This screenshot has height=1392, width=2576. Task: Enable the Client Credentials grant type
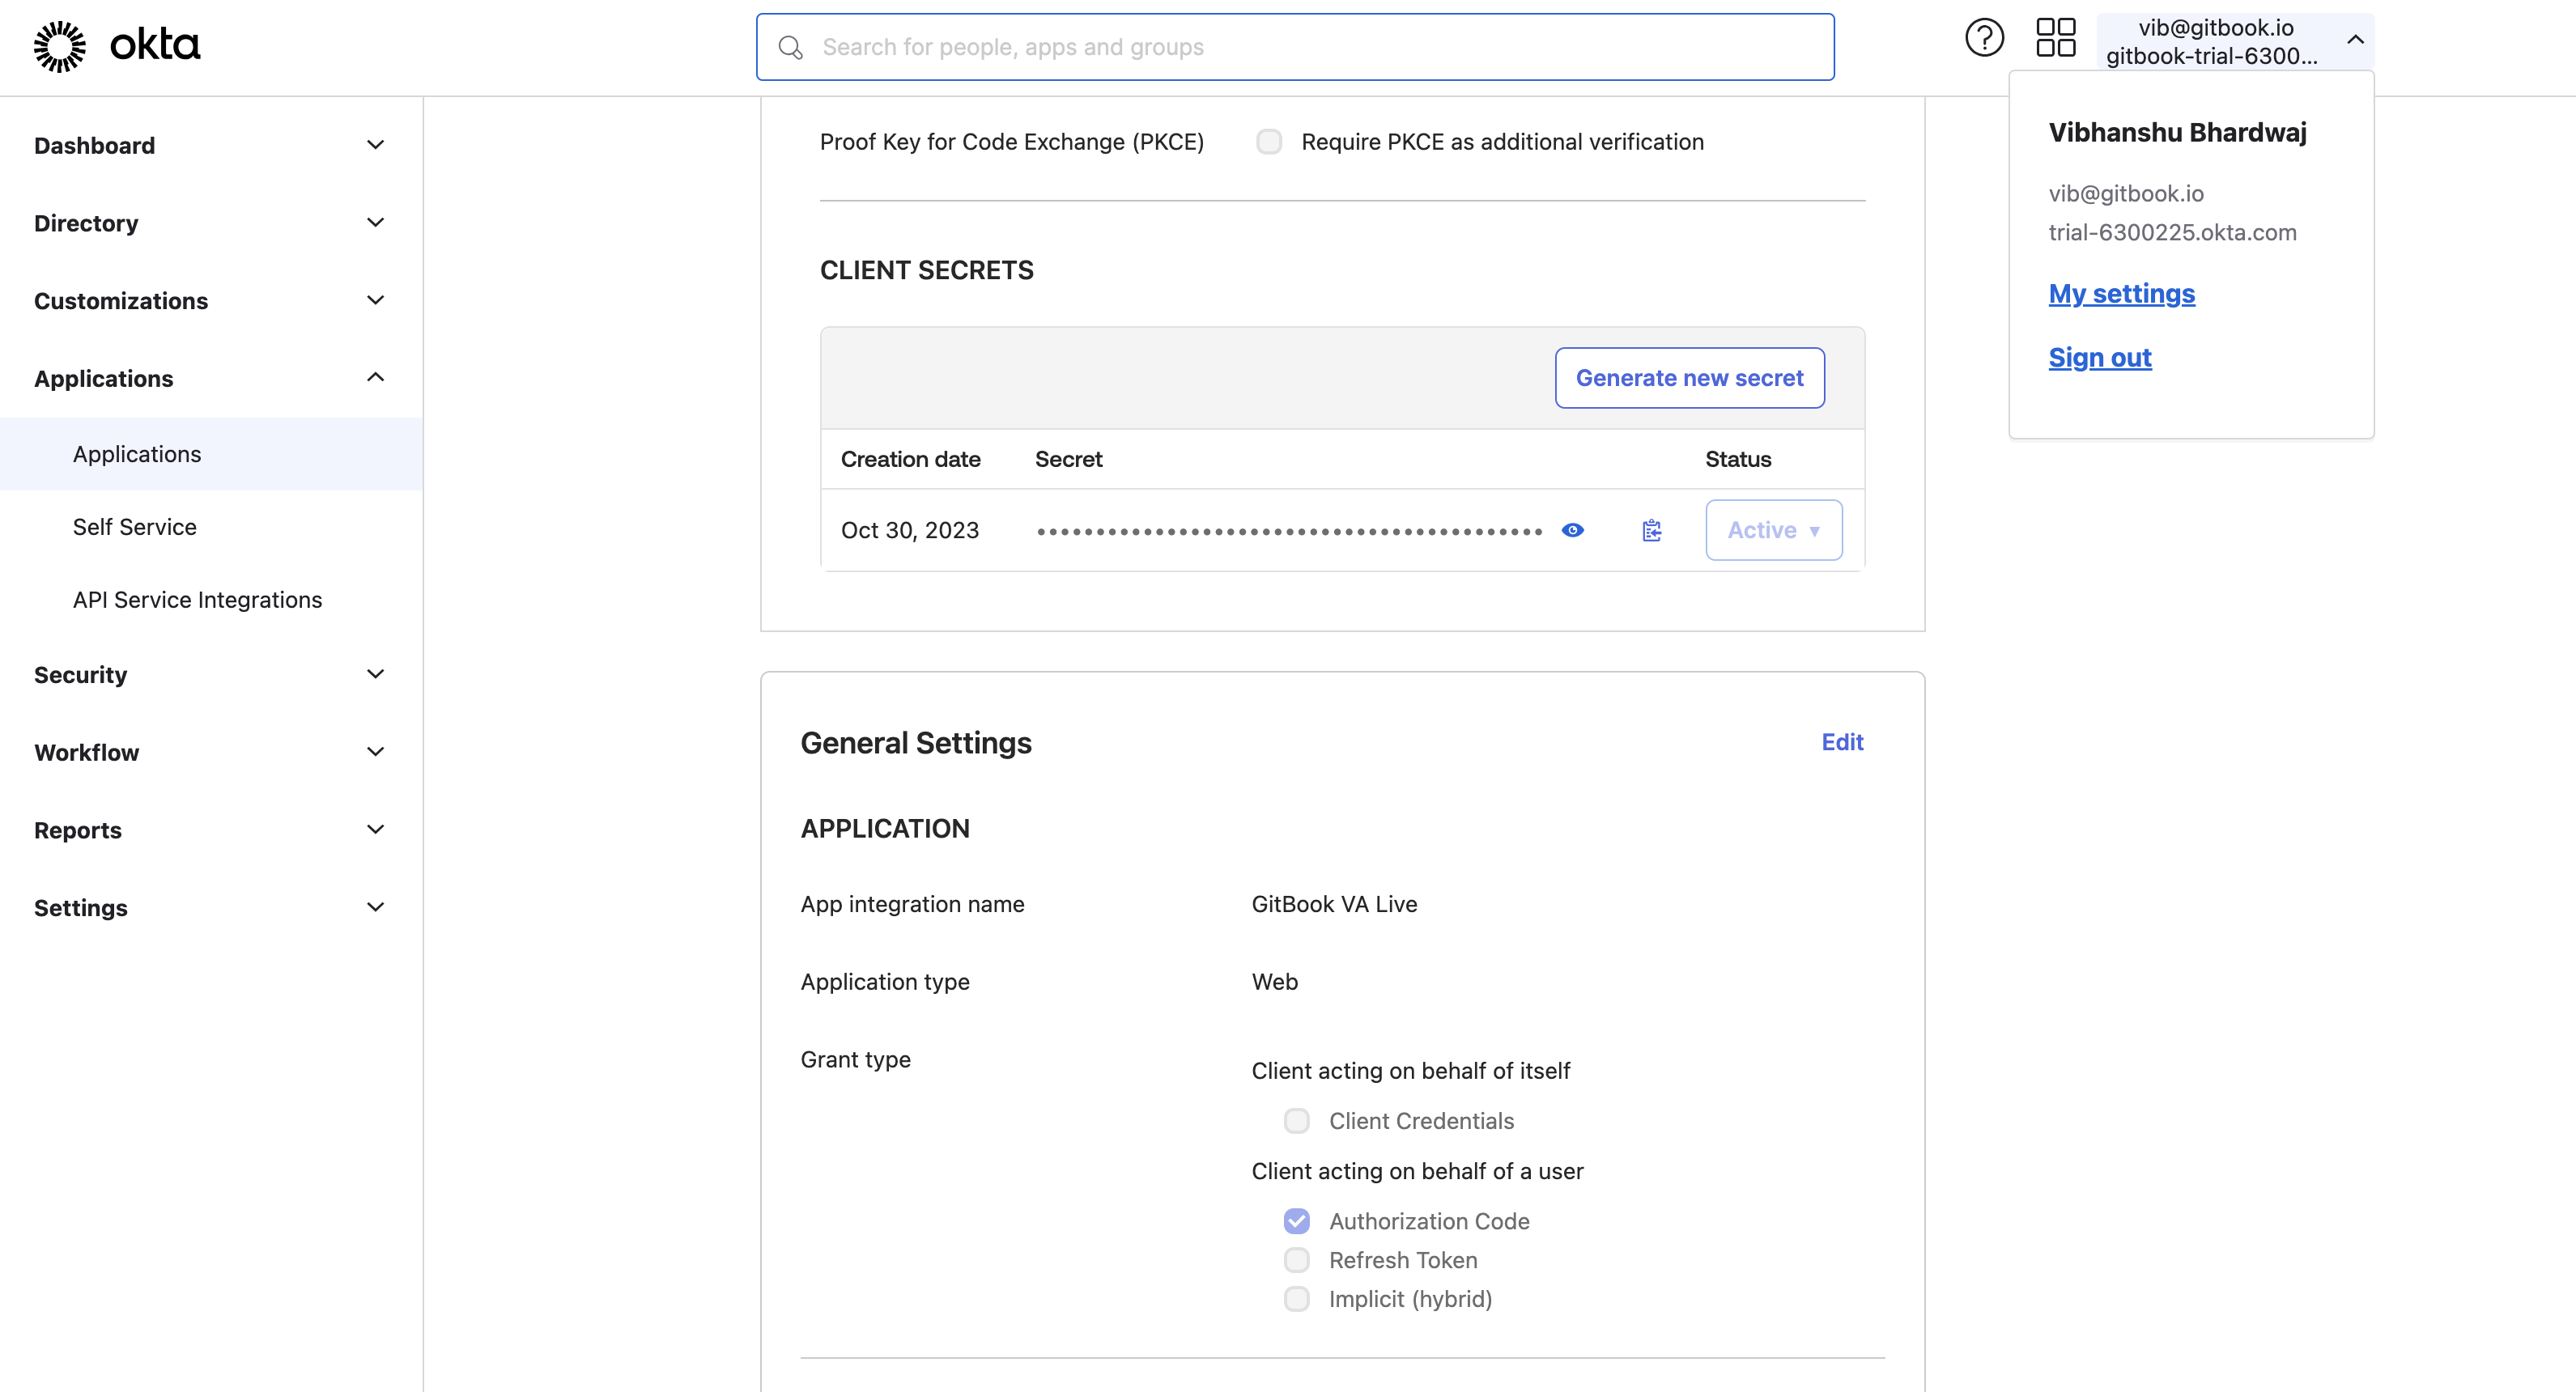[x=1296, y=1121]
